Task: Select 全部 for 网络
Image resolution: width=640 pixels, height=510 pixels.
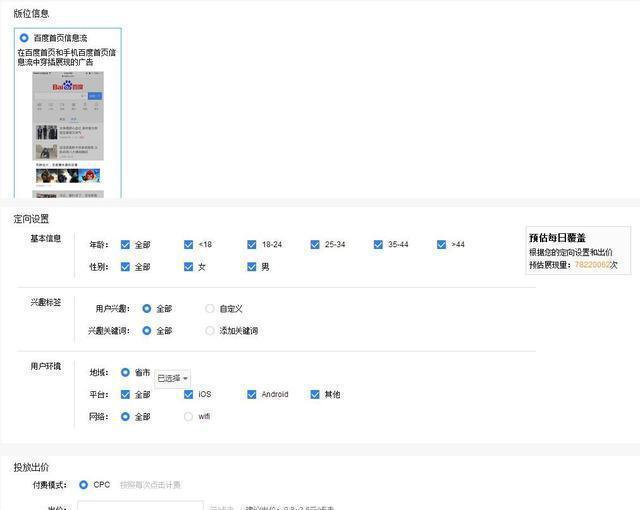Action: [x=125, y=417]
